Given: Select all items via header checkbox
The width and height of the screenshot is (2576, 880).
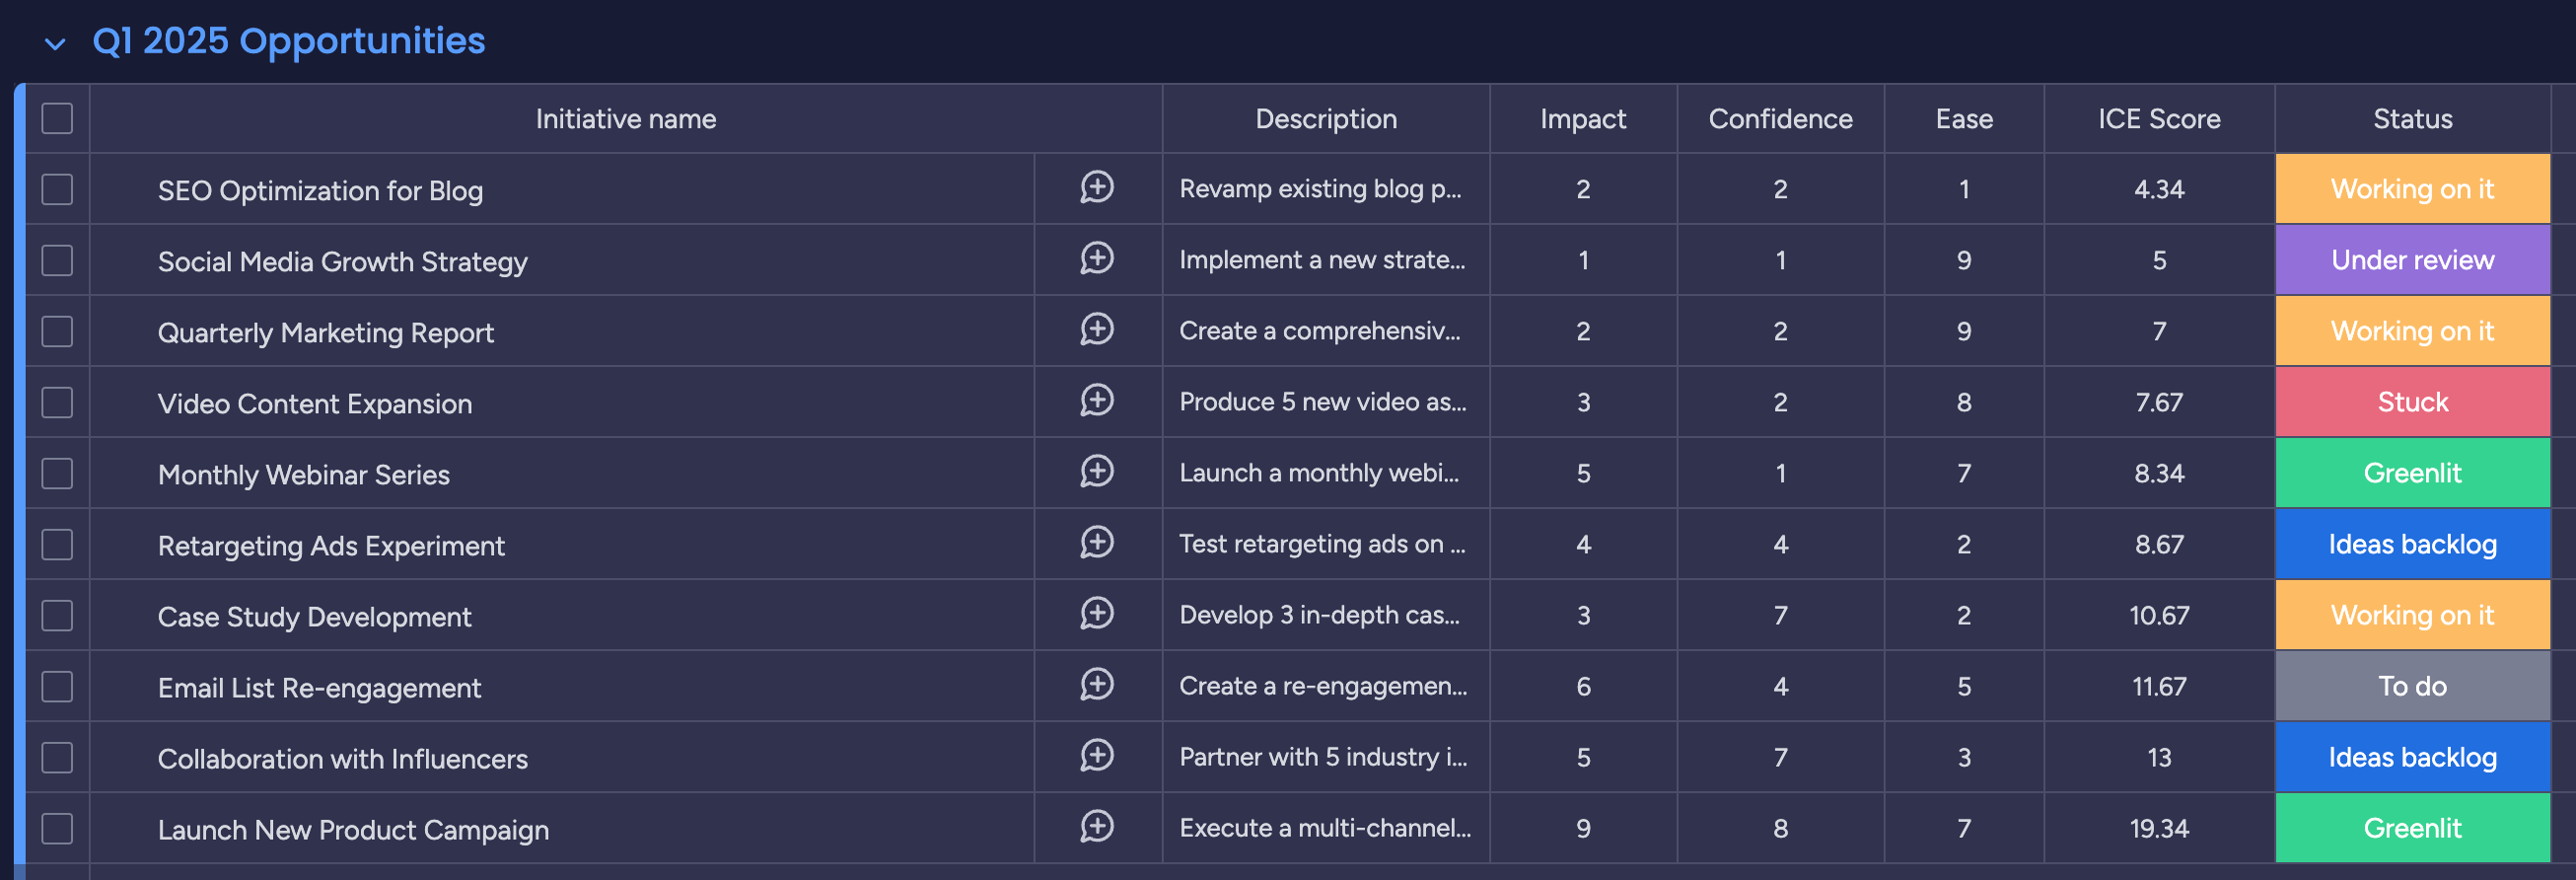Looking at the screenshot, I should click(x=57, y=118).
